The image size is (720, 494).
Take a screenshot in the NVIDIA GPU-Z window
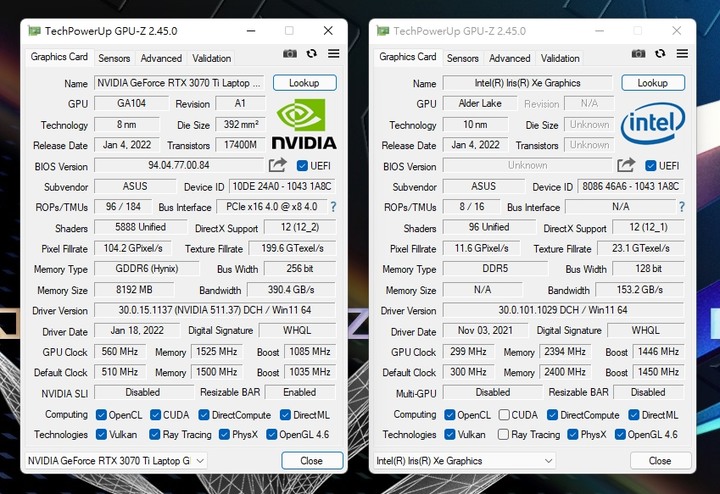290,54
